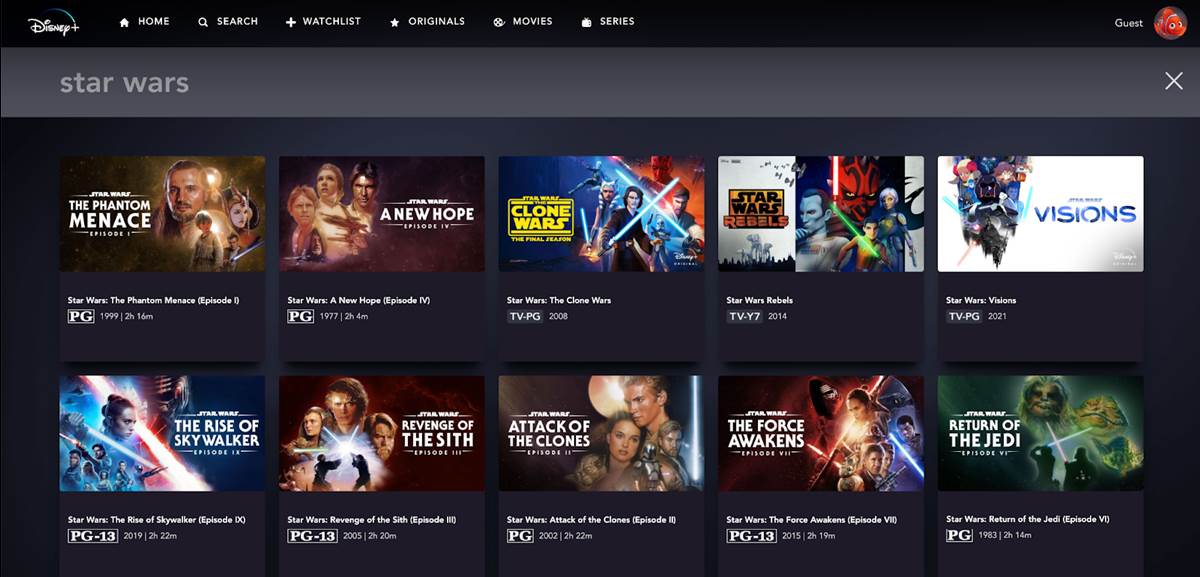Click the Originals star icon
The width and height of the screenshot is (1200, 577).
tap(395, 22)
